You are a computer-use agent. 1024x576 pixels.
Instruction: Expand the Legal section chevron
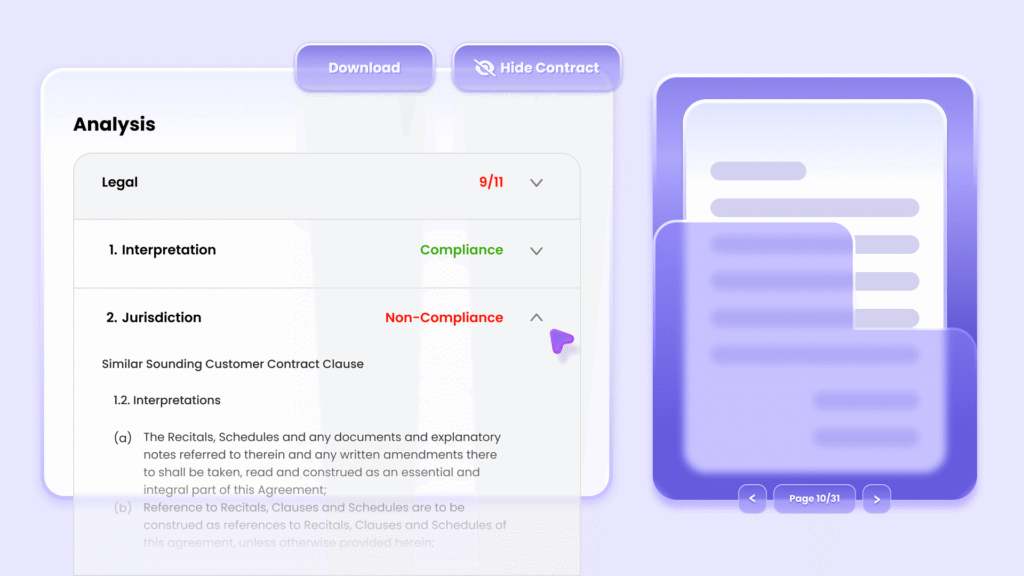coord(536,183)
